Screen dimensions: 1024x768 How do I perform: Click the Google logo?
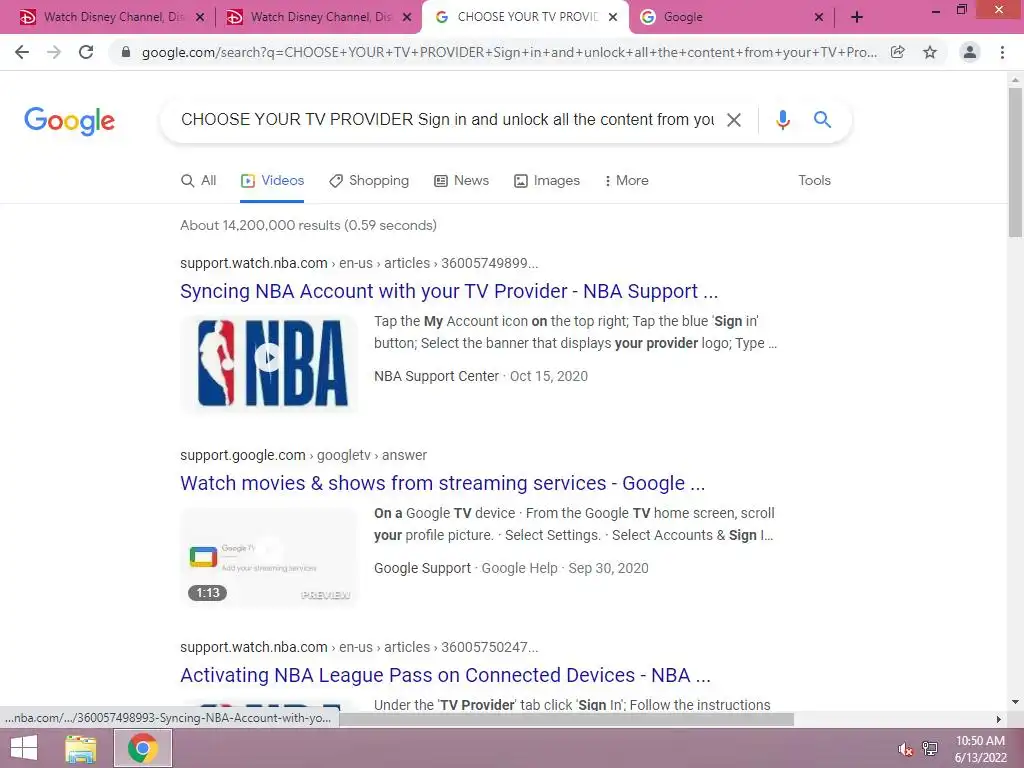pos(69,121)
